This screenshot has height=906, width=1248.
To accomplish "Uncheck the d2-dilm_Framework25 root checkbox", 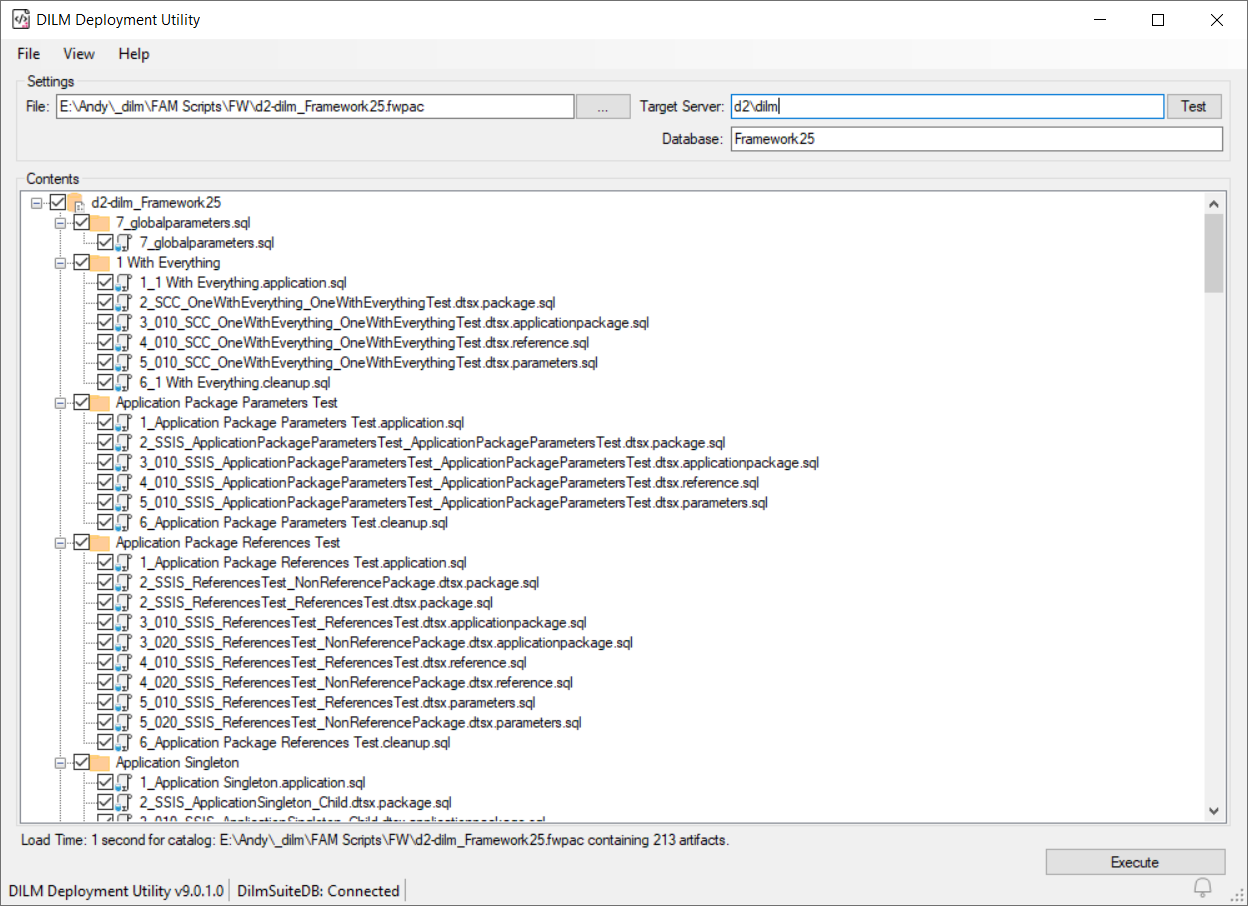I will pyautogui.click(x=57, y=203).
